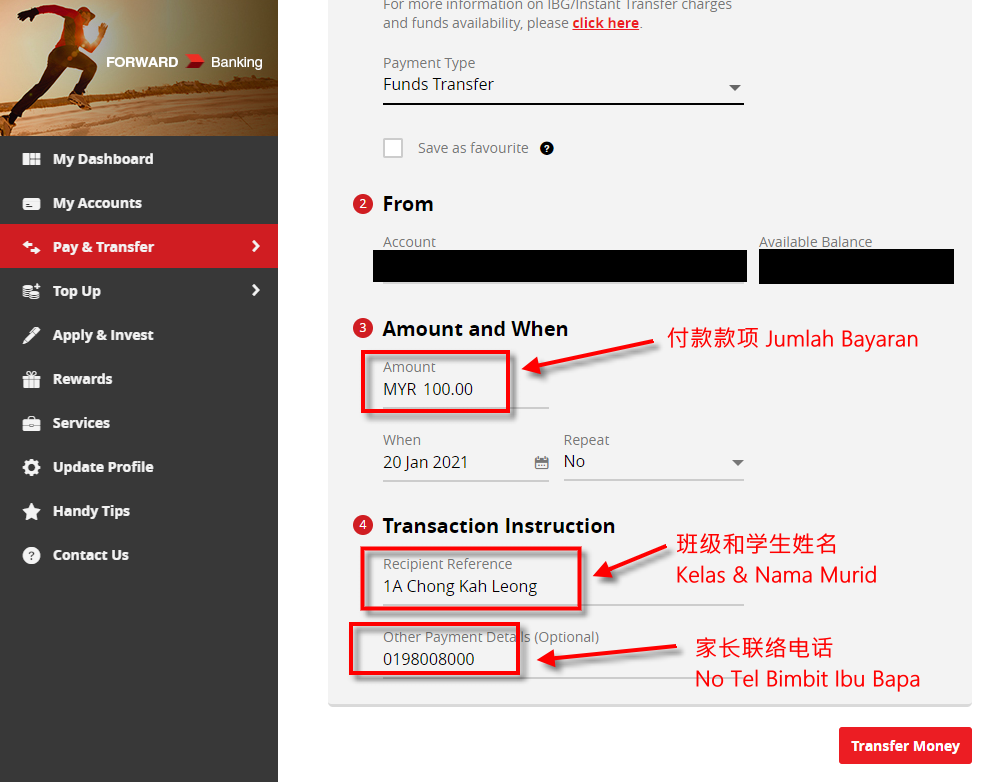
Task: Tick the Save as favourite checkbox
Action: click(393, 148)
